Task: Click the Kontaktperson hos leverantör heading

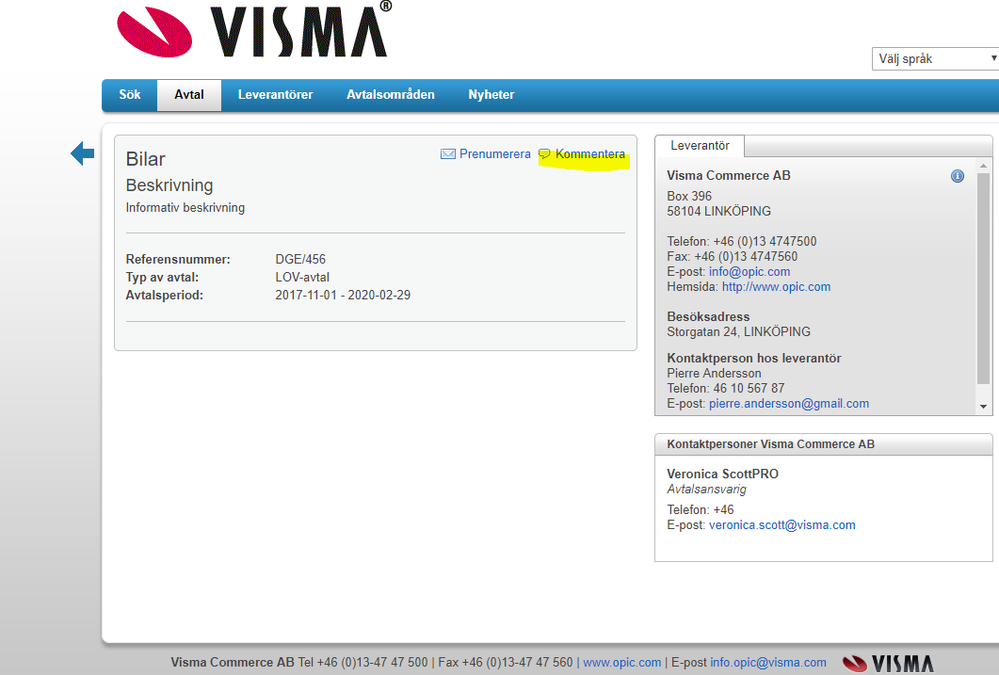Action: (x=754, y=358)
